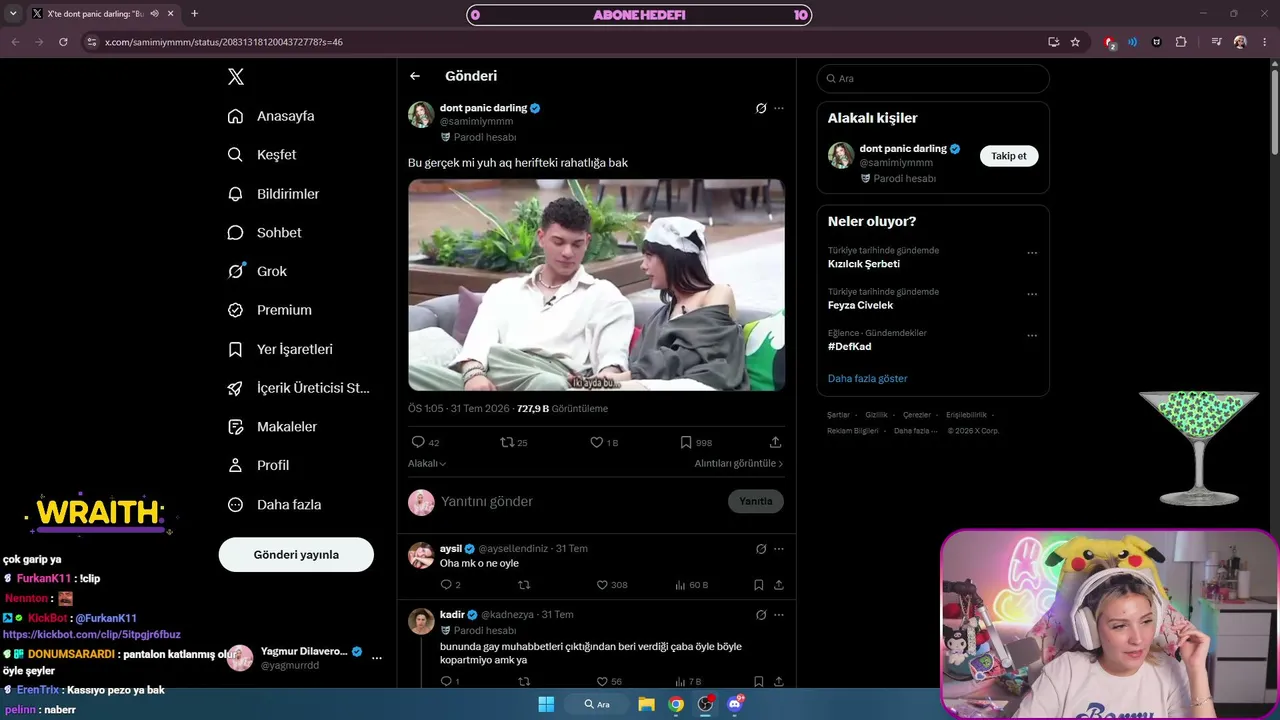Ask Grok about aysil's reply
Image resolution: width=1280 pixels, height=720 pixels.
pyautogui.click(x=761, y=549)
